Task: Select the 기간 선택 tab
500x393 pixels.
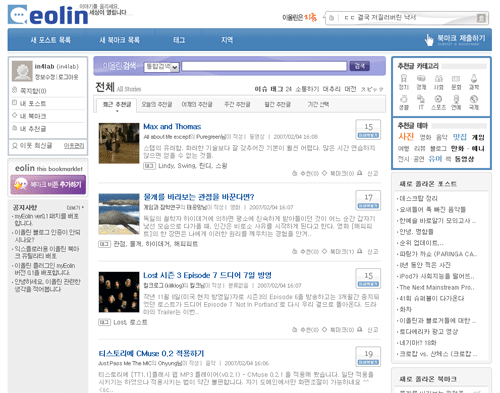Action: pyautogui.click(x=318, y=105)
